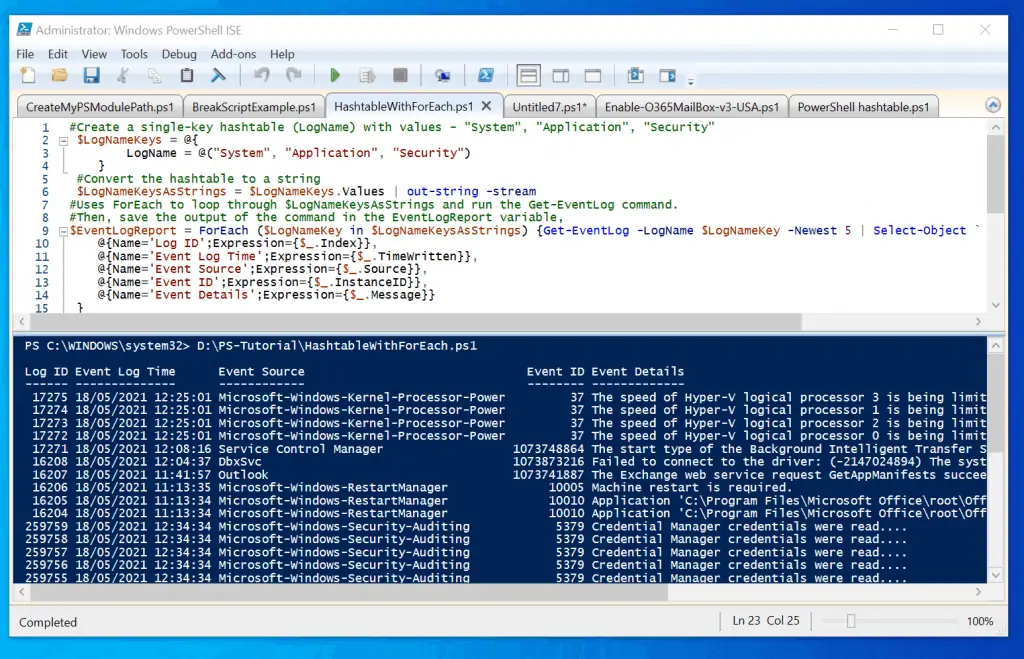Open the Help menu
This screenshot has height=659, width=1024.
coord(282,54)
